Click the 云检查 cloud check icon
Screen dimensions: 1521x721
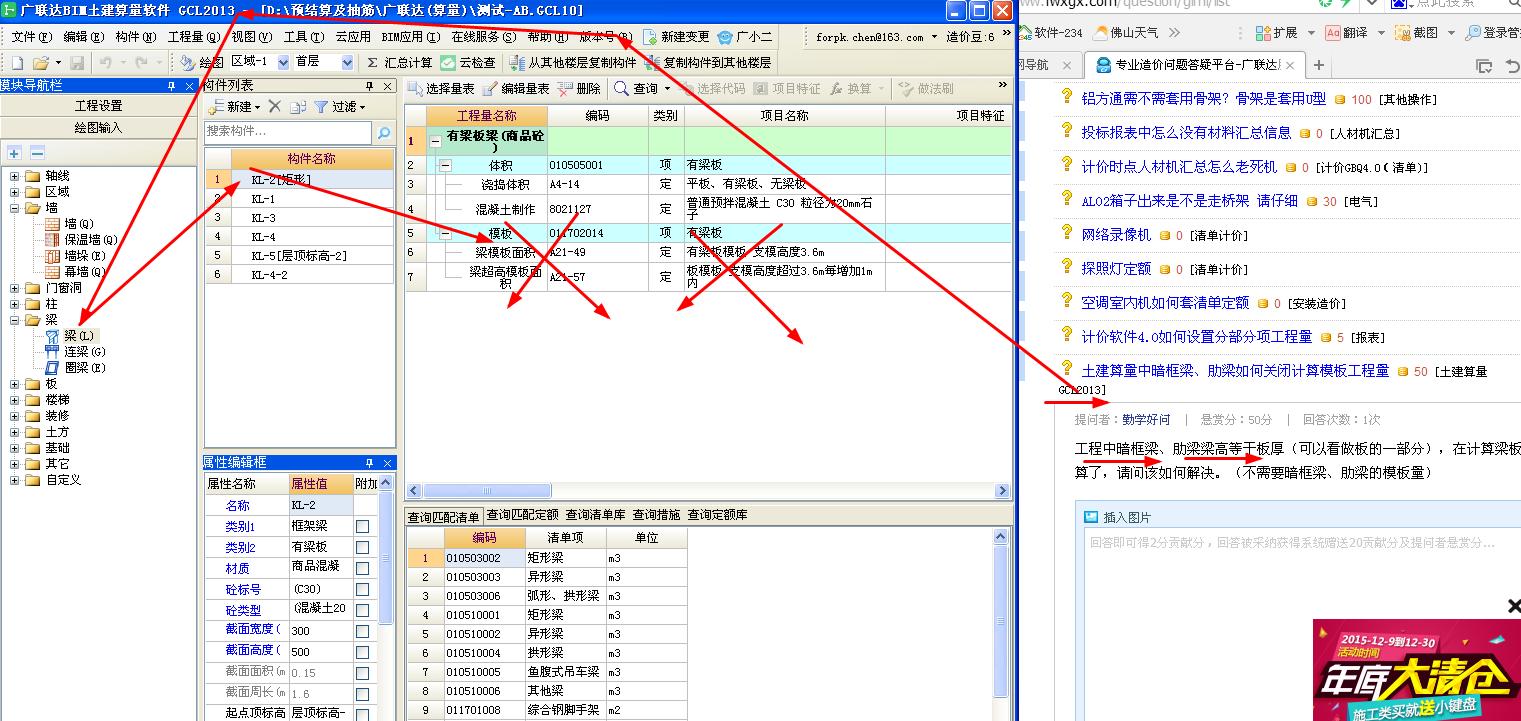[x=448, y=62]
